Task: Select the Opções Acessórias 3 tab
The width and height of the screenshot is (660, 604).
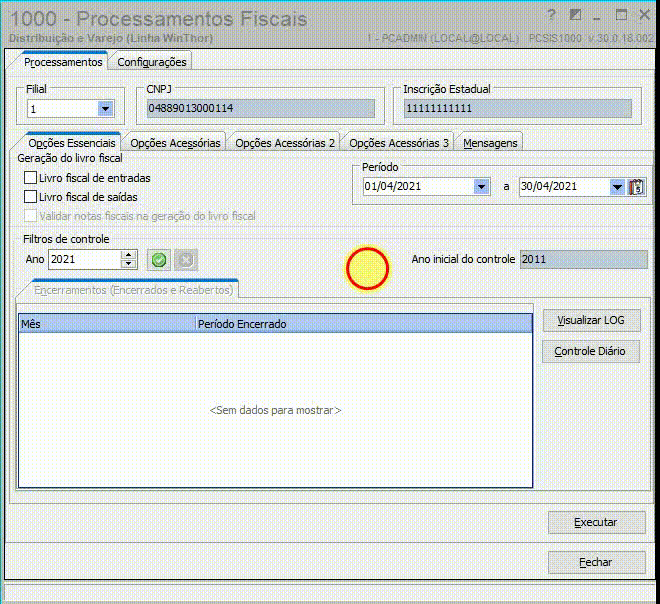Action: [399, 143]
